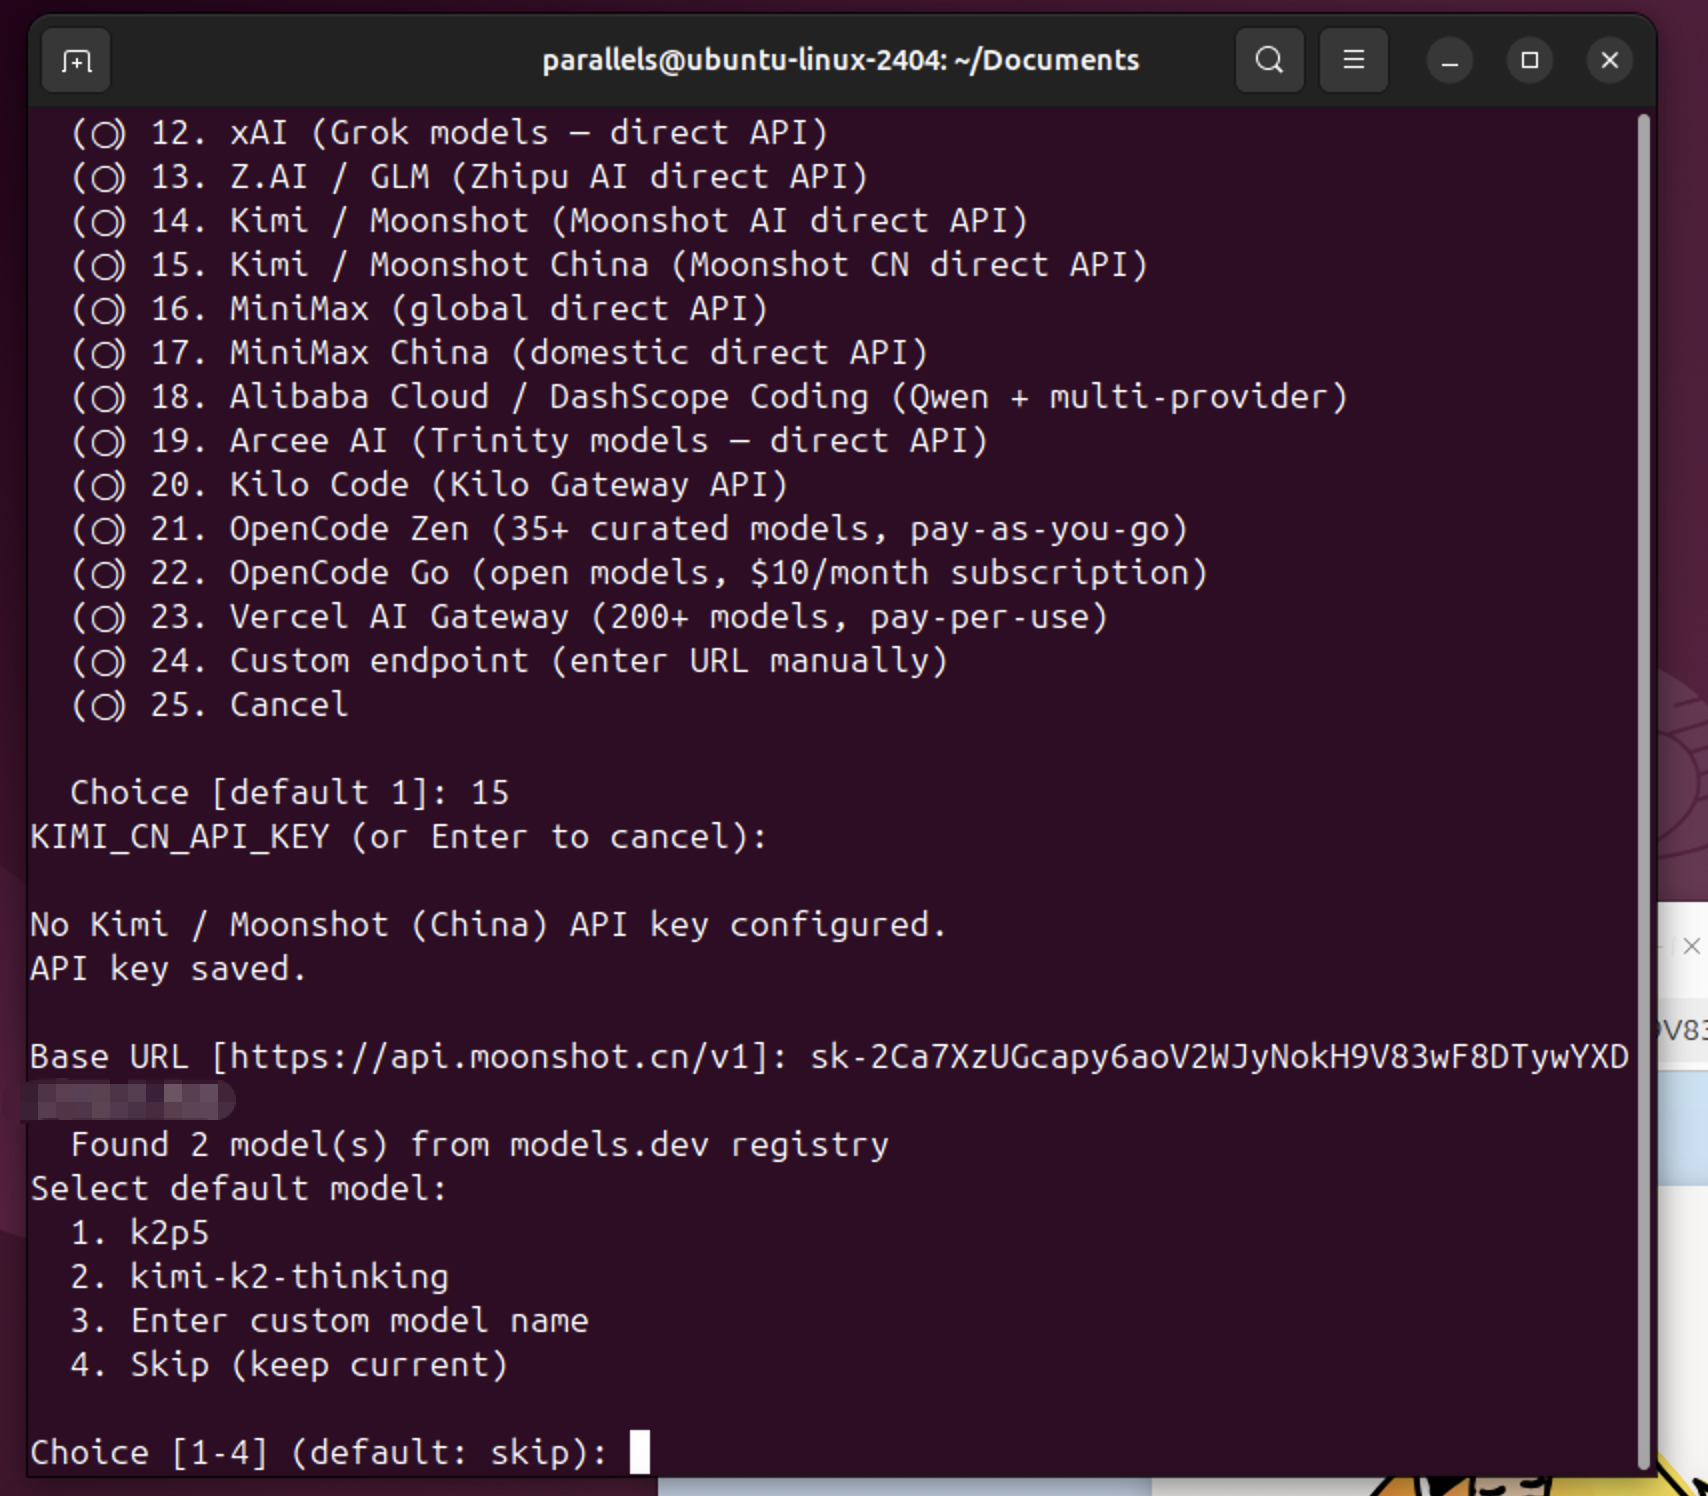Select the xAI Grok models radio option
This screenshot has height=1496, width=1708.
[x=101, y=134]
